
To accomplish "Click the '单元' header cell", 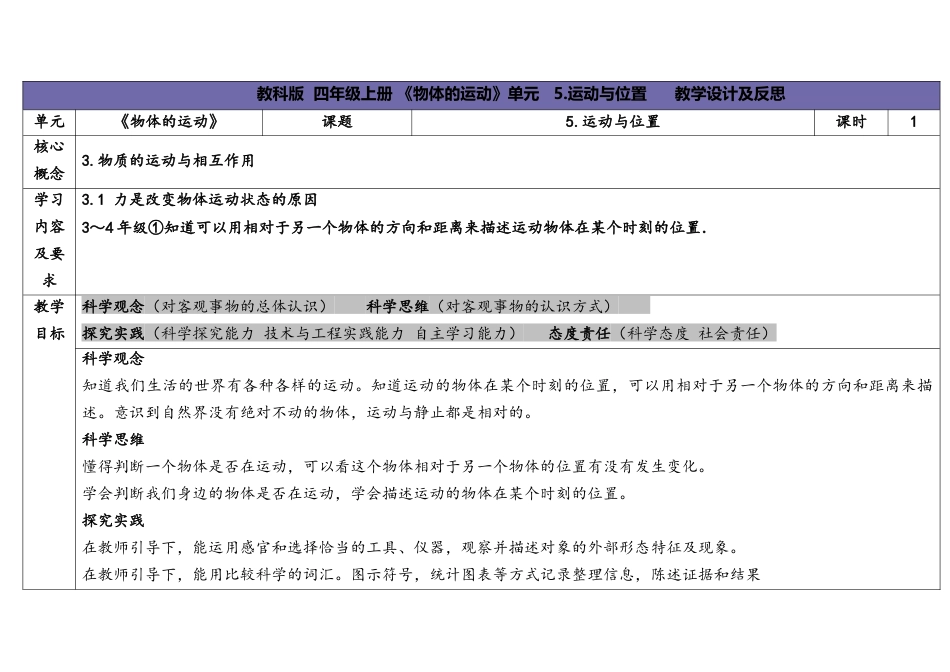I will coord(49,122).
